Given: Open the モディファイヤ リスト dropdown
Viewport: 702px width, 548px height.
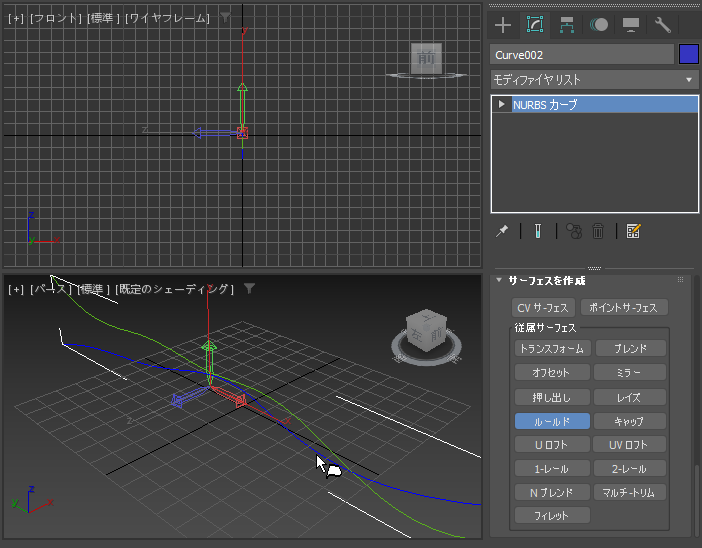Looking at the screenshot, I should 594,80.
